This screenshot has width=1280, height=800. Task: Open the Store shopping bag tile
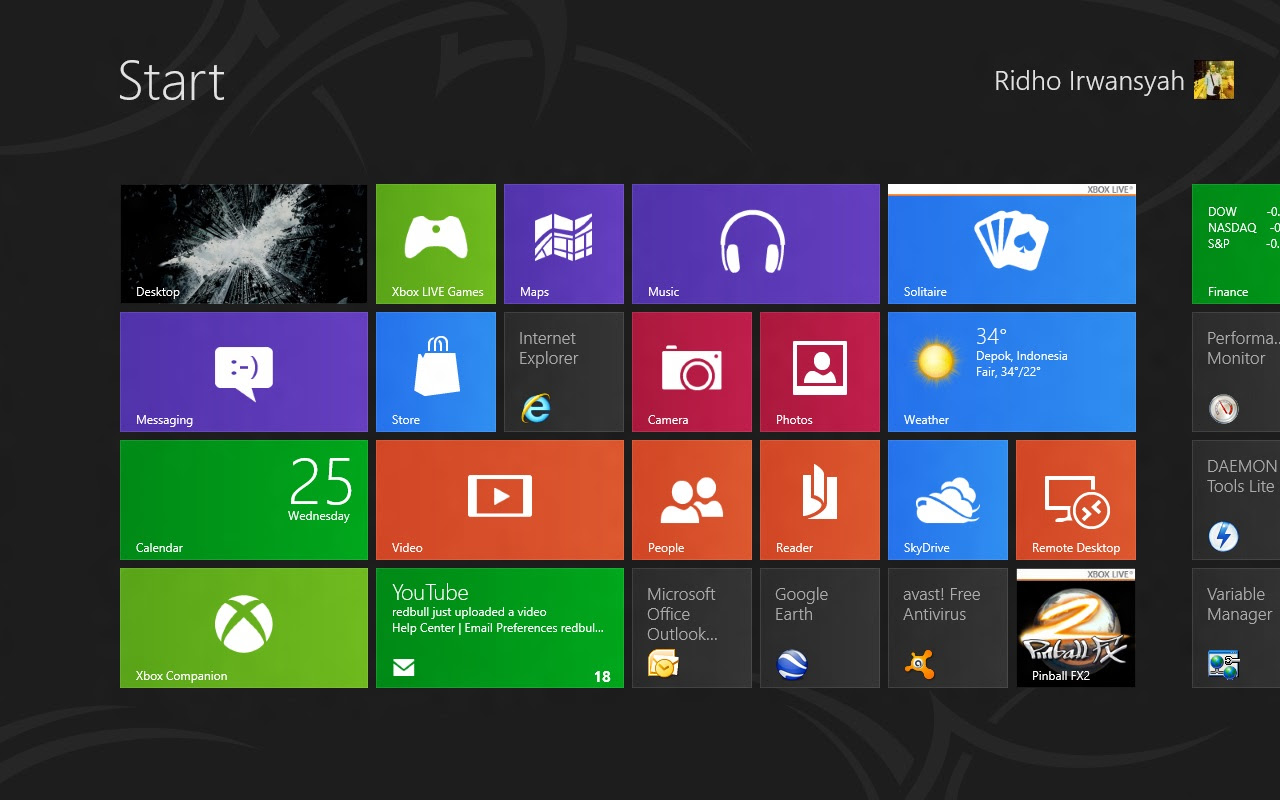[x=436, y=372]
